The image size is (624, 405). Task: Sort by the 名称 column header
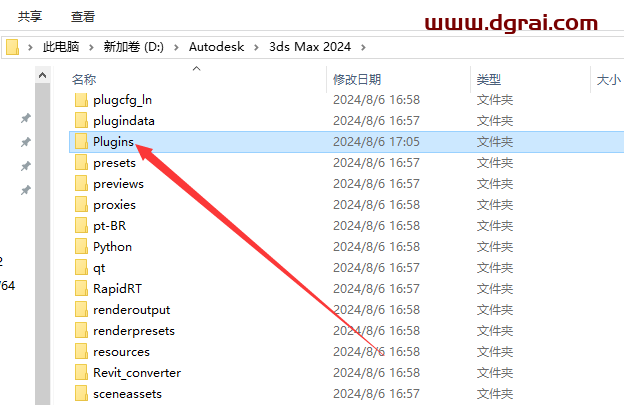pyautogui.click(x=85, y=79)
